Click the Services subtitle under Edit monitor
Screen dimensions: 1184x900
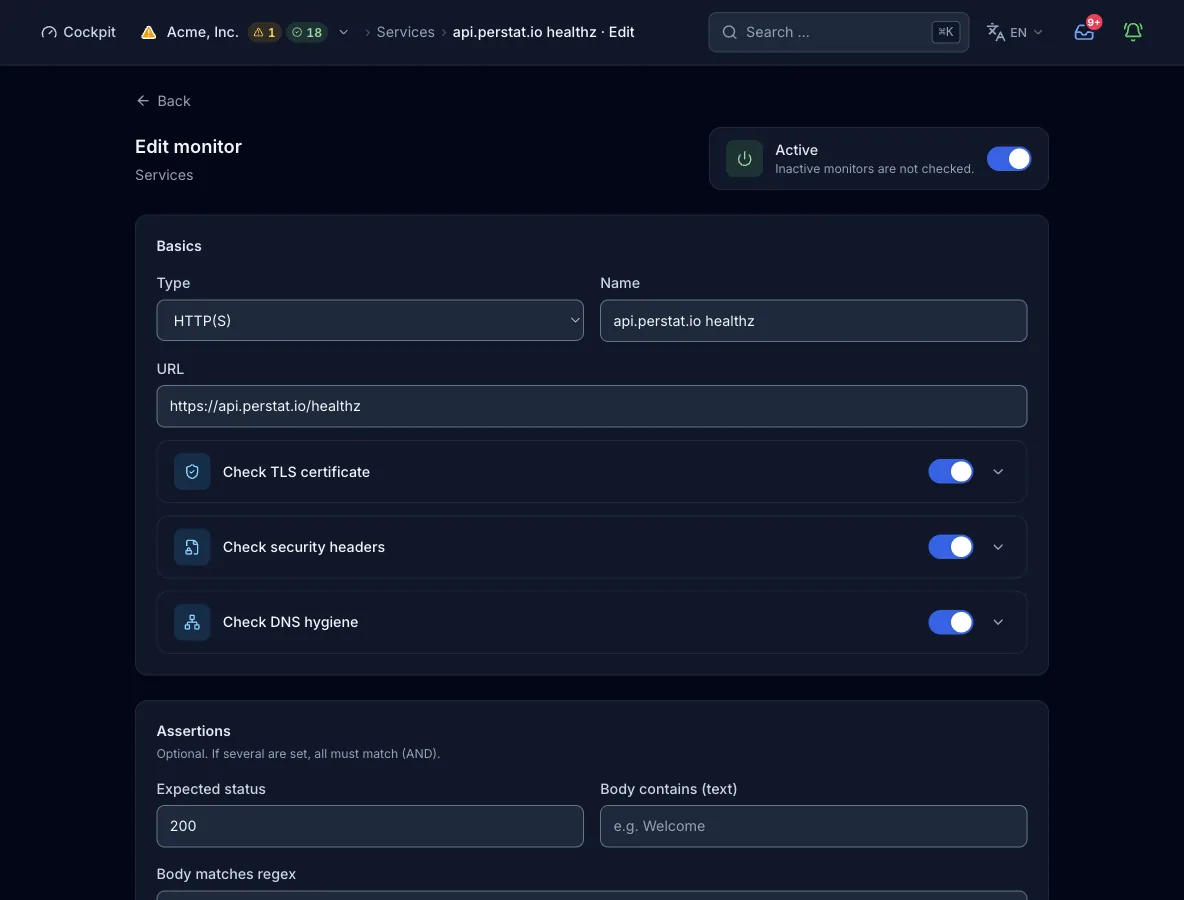164,174
